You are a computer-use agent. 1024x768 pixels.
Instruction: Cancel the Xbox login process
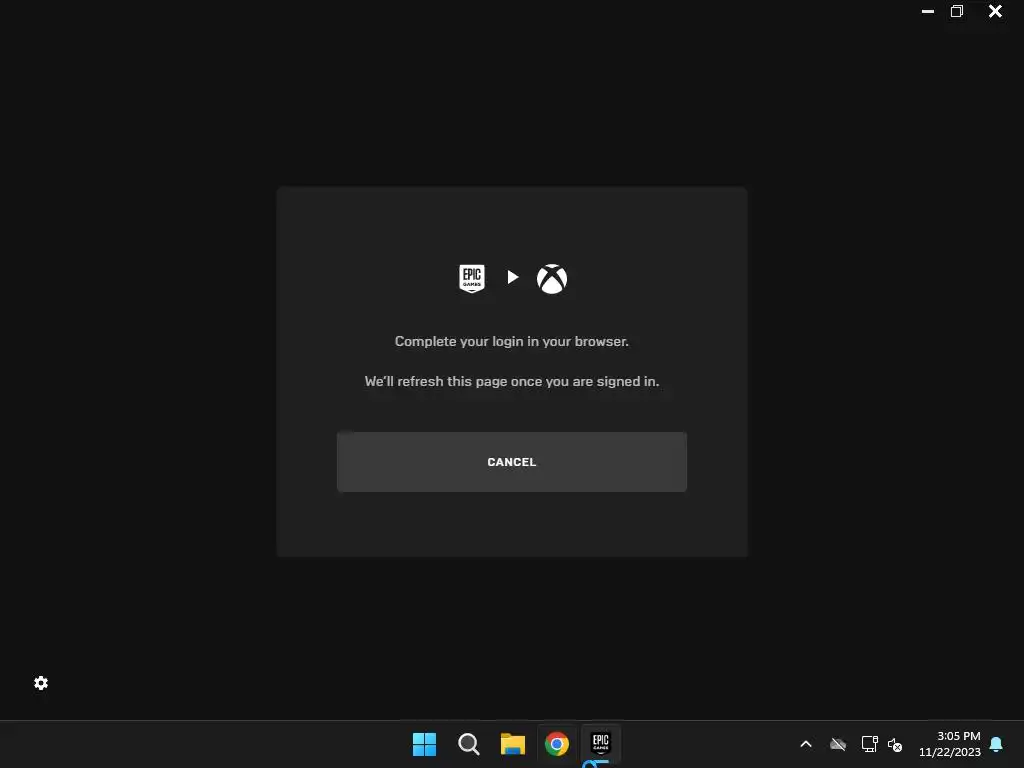point(511,462)
